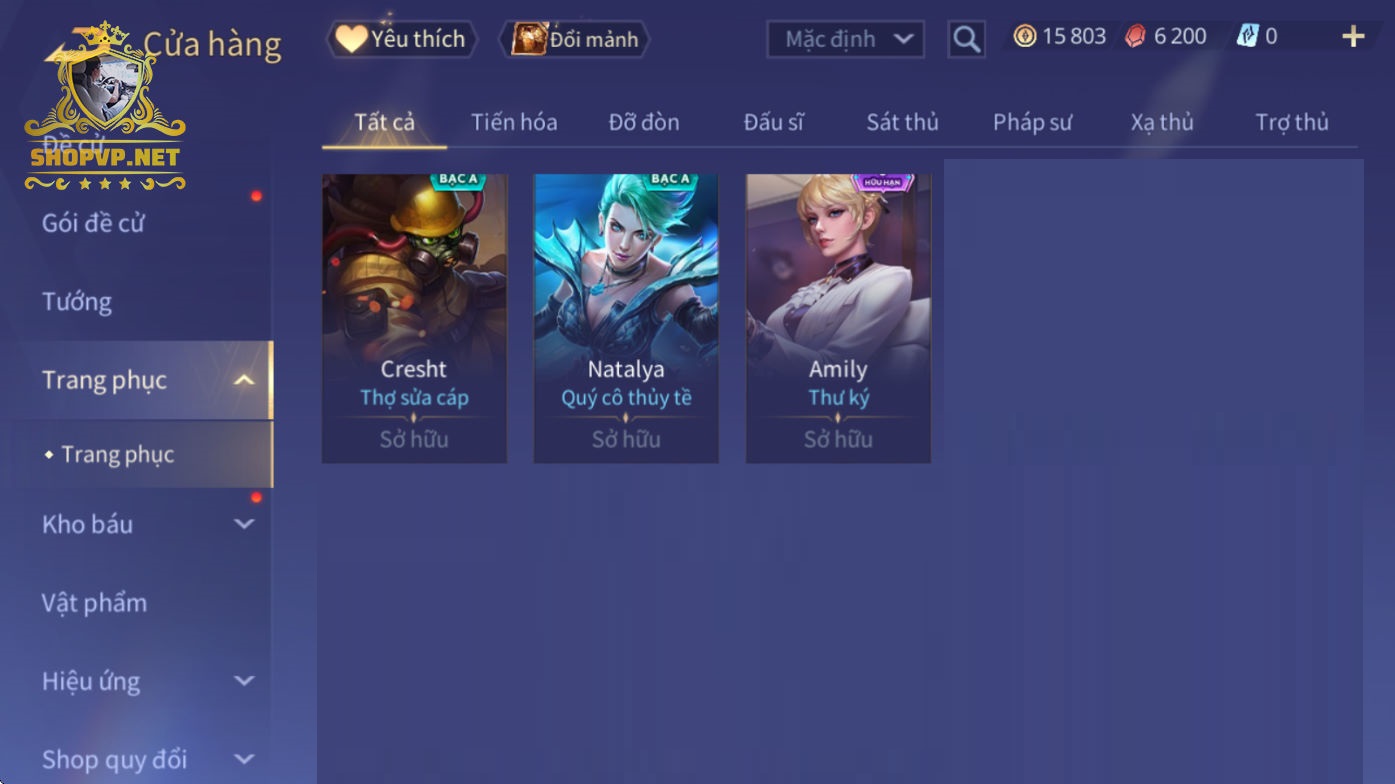Screen dimensions: 1395x784
Task: Select the Pháp sư tab
Action: click(1032, 122)
